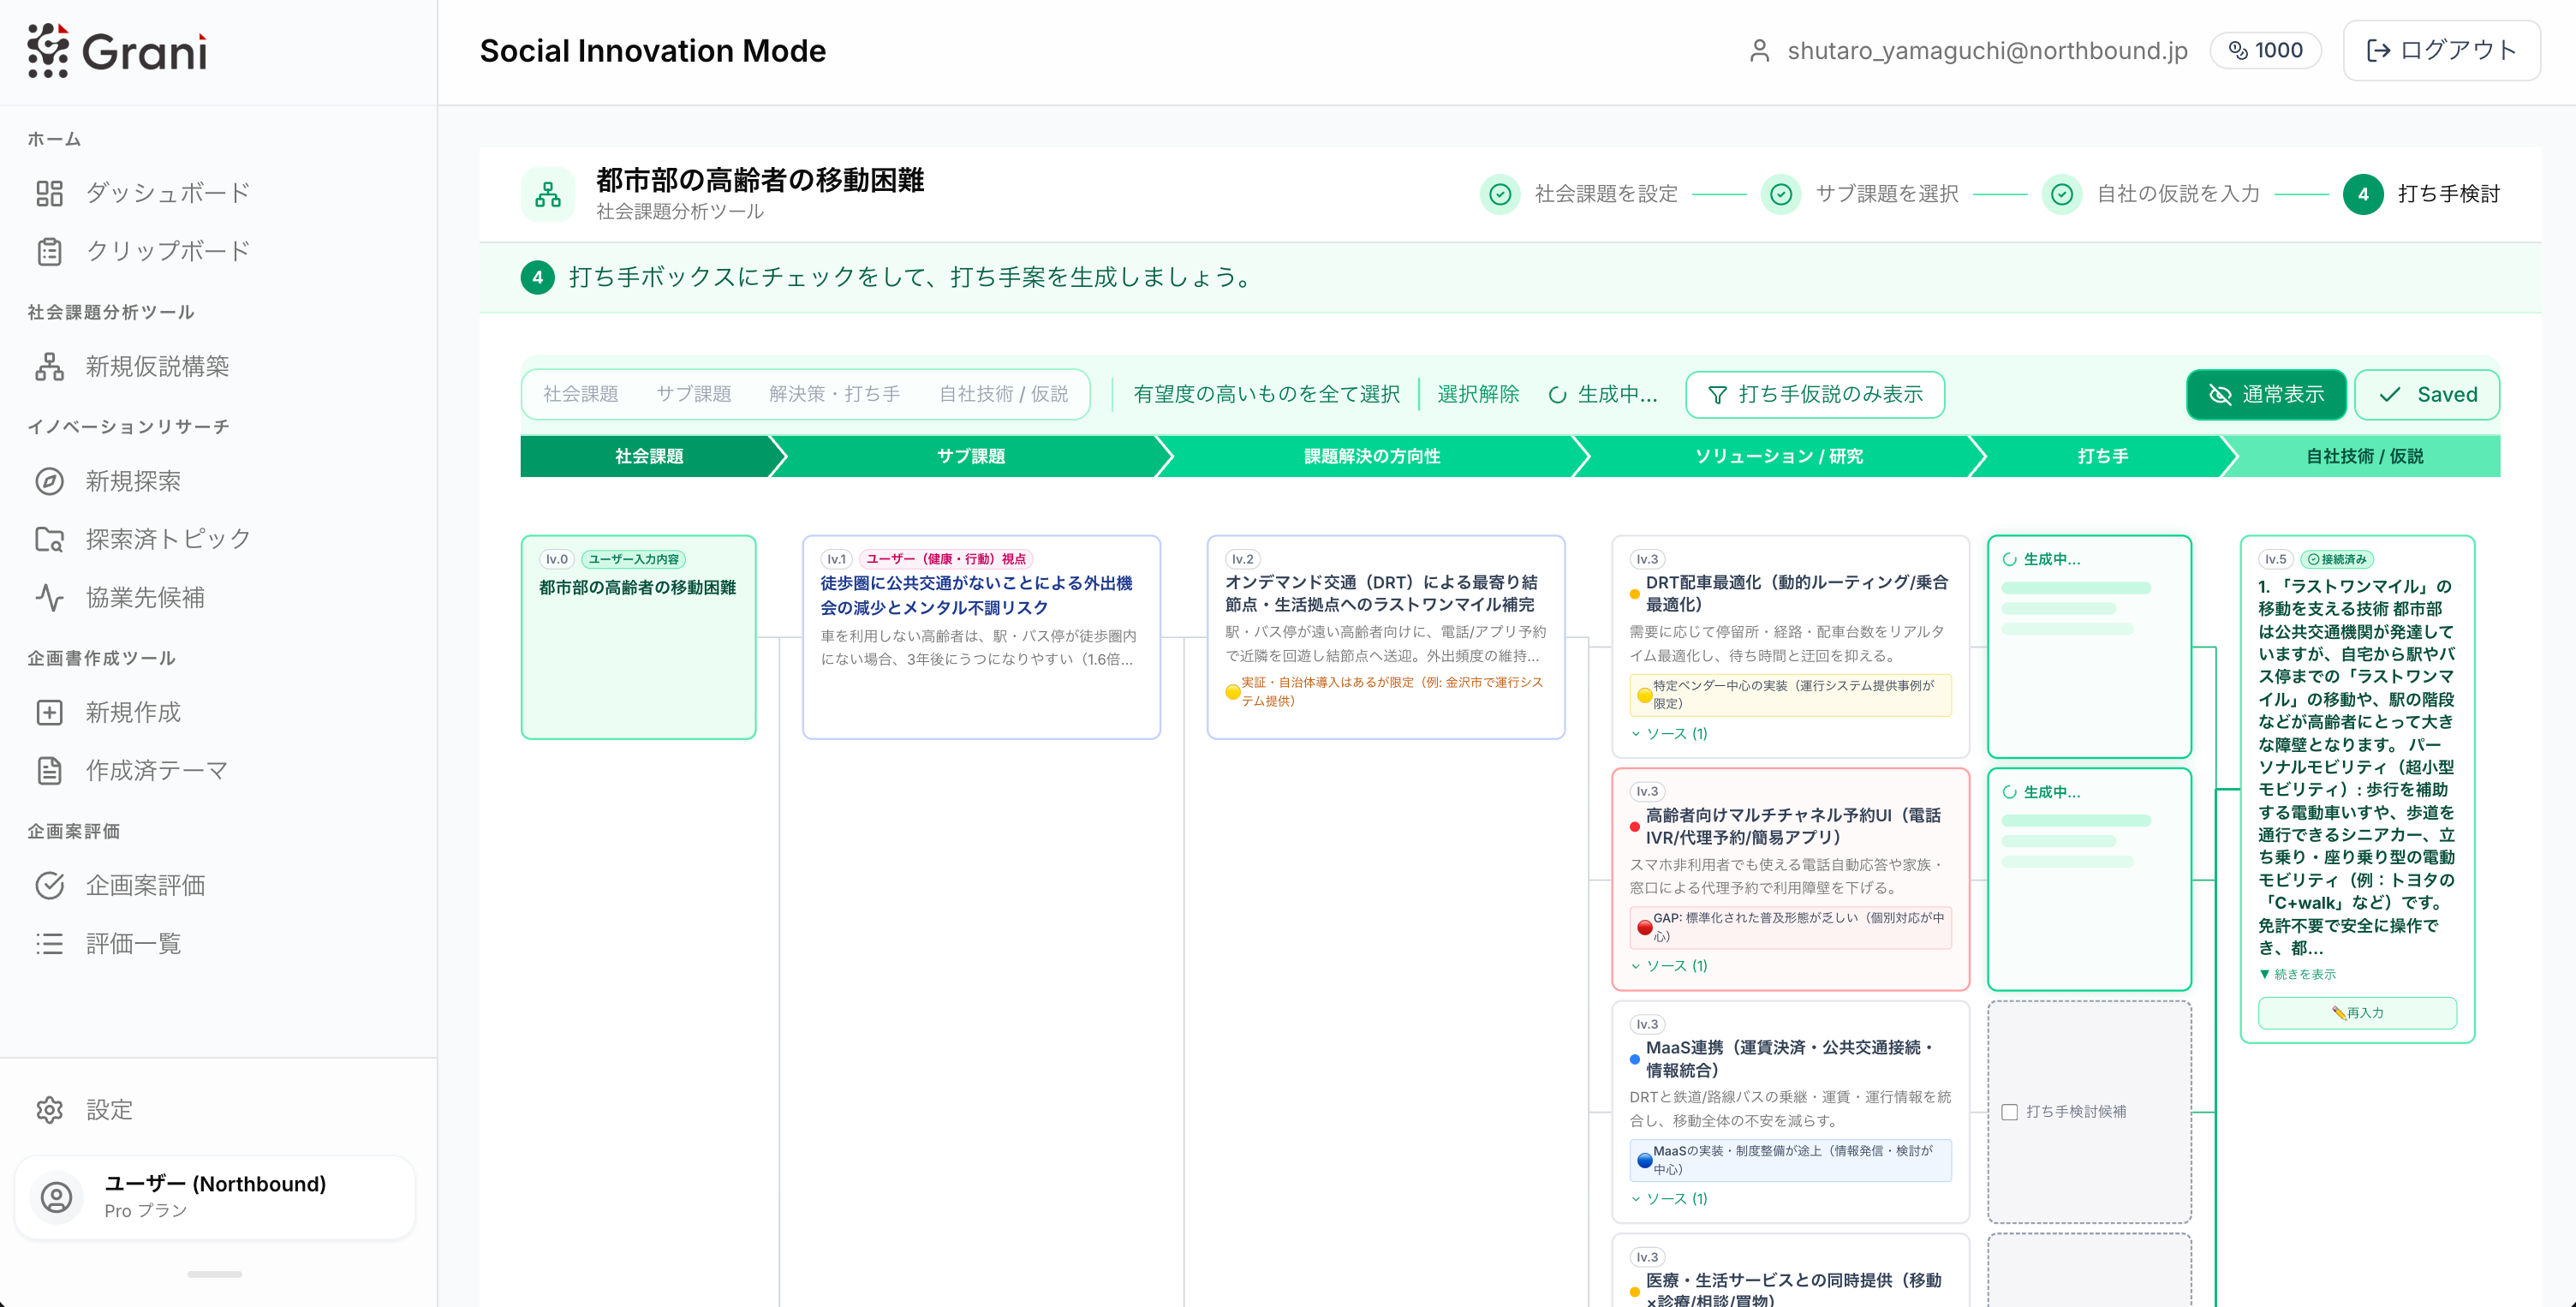Click the 新規探索 compass icon
This screenshot has height=1307, width=2576.
click(49, 481)
